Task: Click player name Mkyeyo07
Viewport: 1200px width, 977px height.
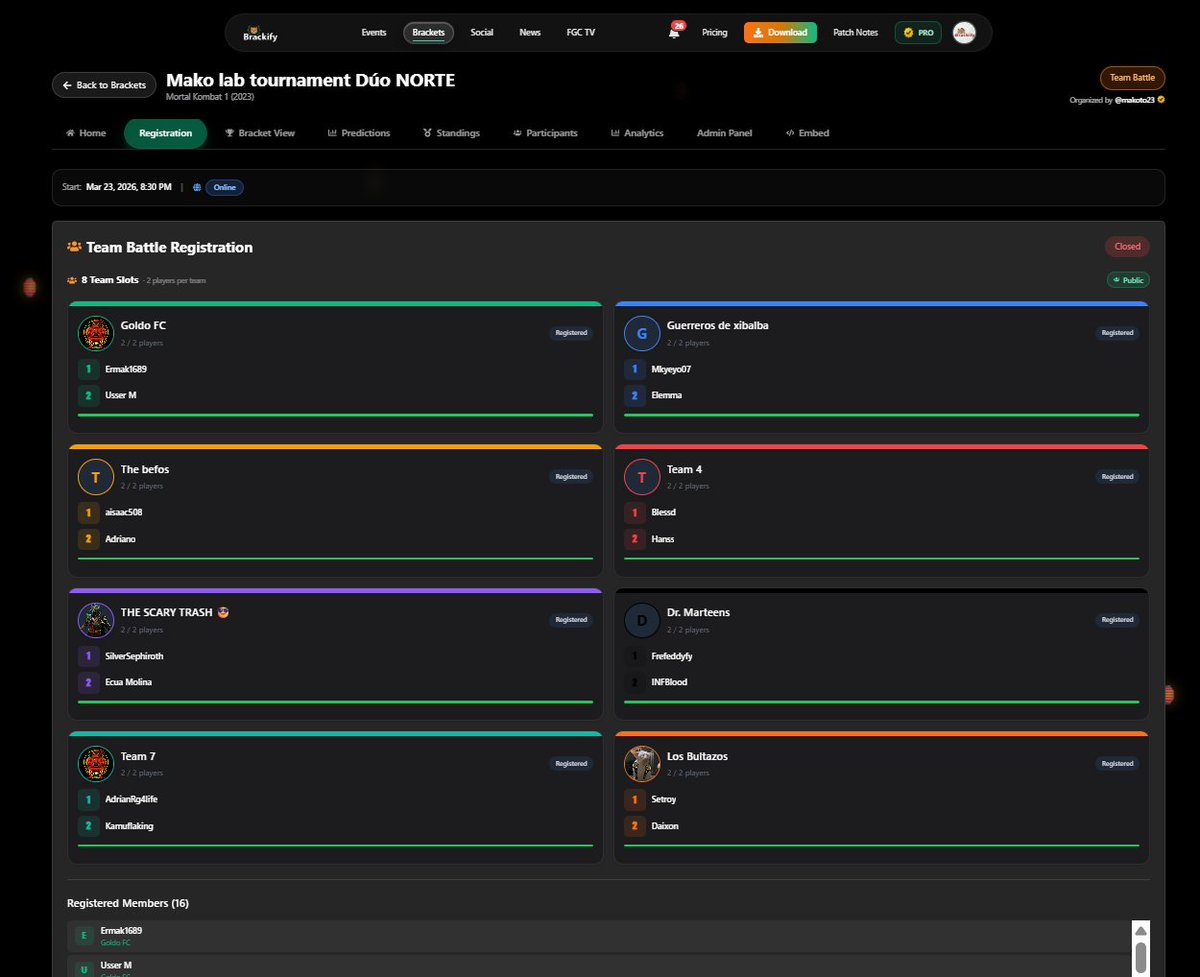Action: coord(671,369)
